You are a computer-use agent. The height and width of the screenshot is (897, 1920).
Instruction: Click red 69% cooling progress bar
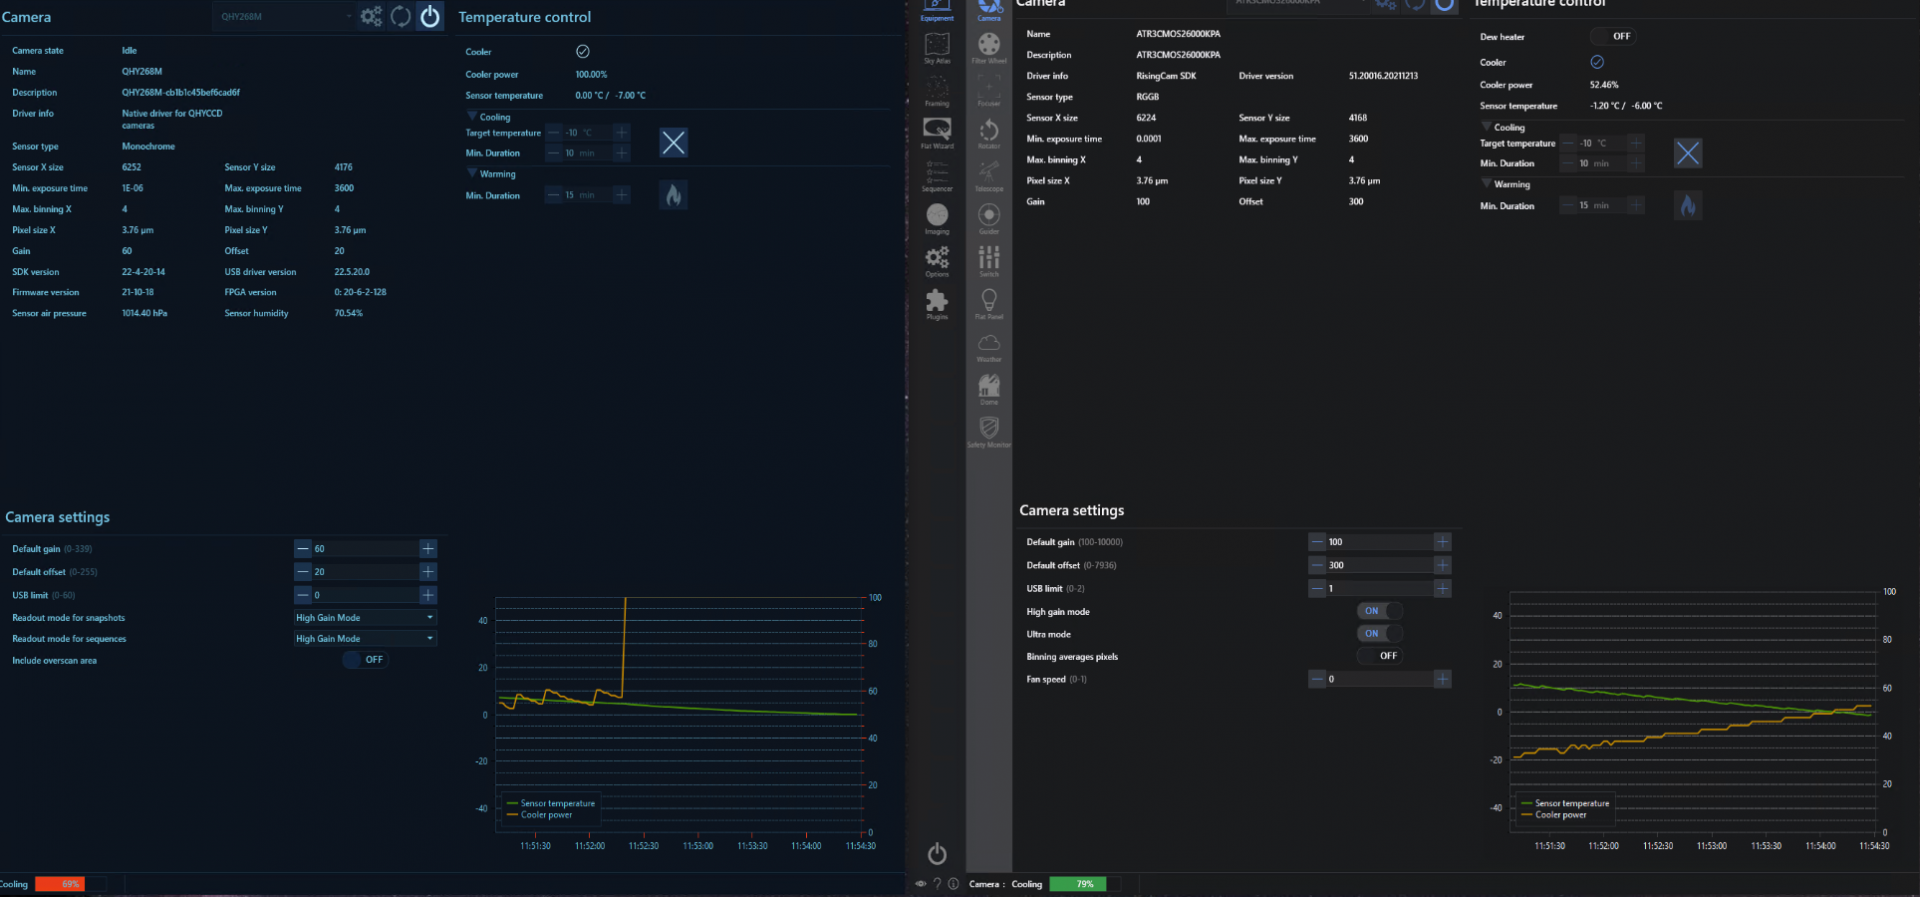70,884
